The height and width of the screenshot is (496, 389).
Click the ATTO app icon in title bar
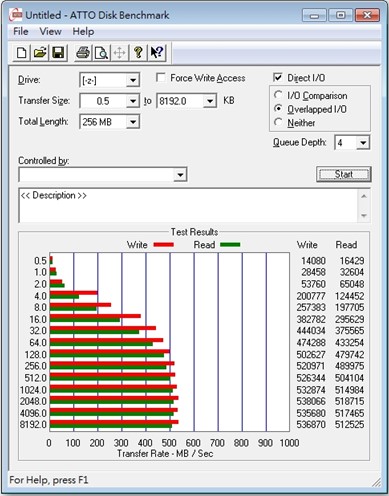click(16, 15)
